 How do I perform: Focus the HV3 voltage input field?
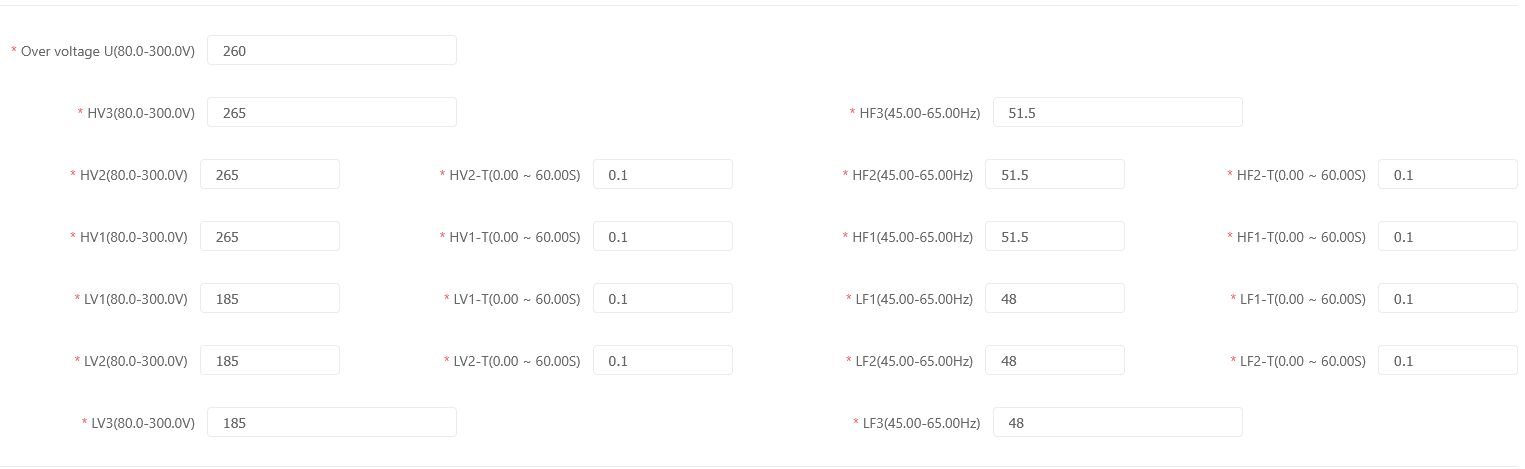pos(331,113)
